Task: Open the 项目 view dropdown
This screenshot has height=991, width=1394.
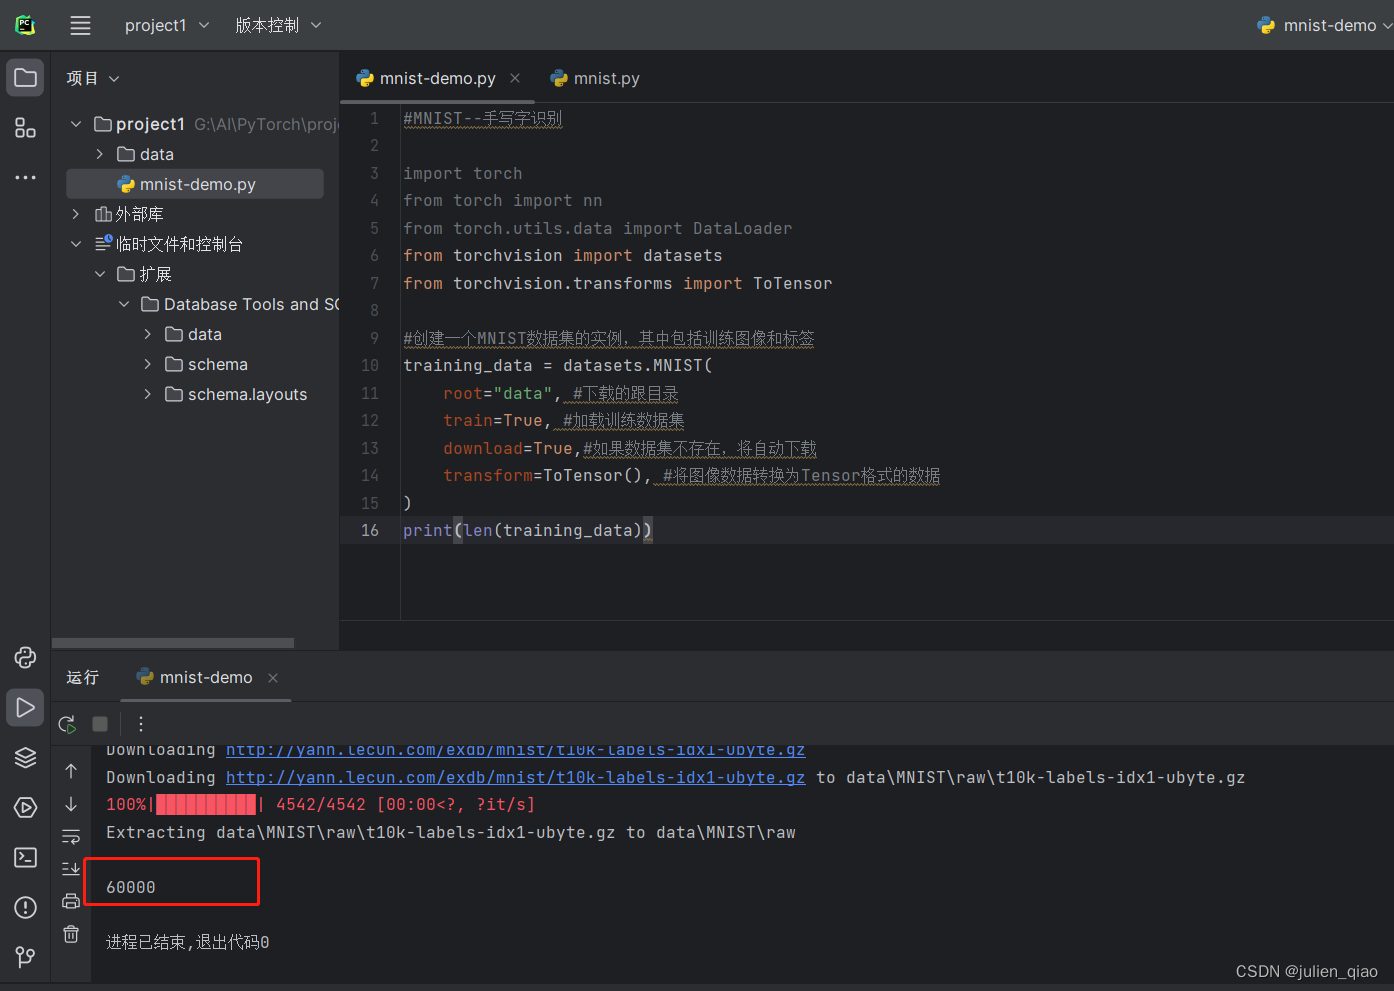Action: pos(92,78)
